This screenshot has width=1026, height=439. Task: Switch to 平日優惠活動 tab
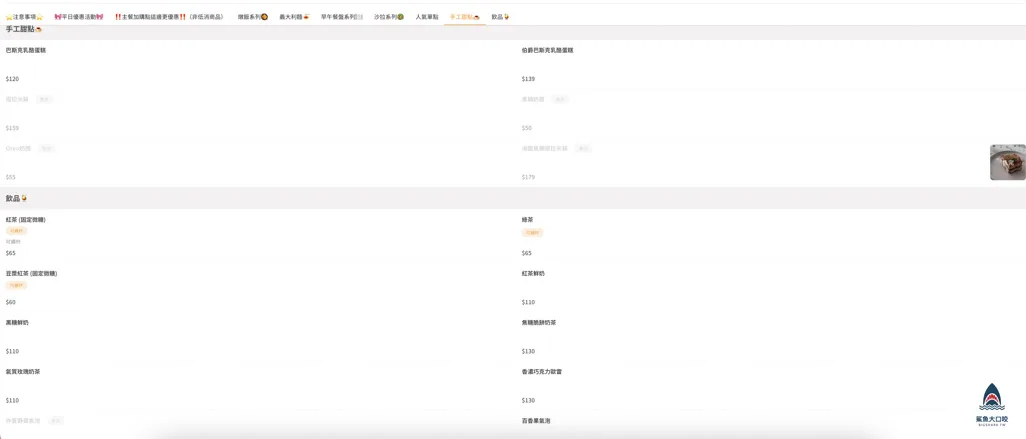click(x=79, y=16)
